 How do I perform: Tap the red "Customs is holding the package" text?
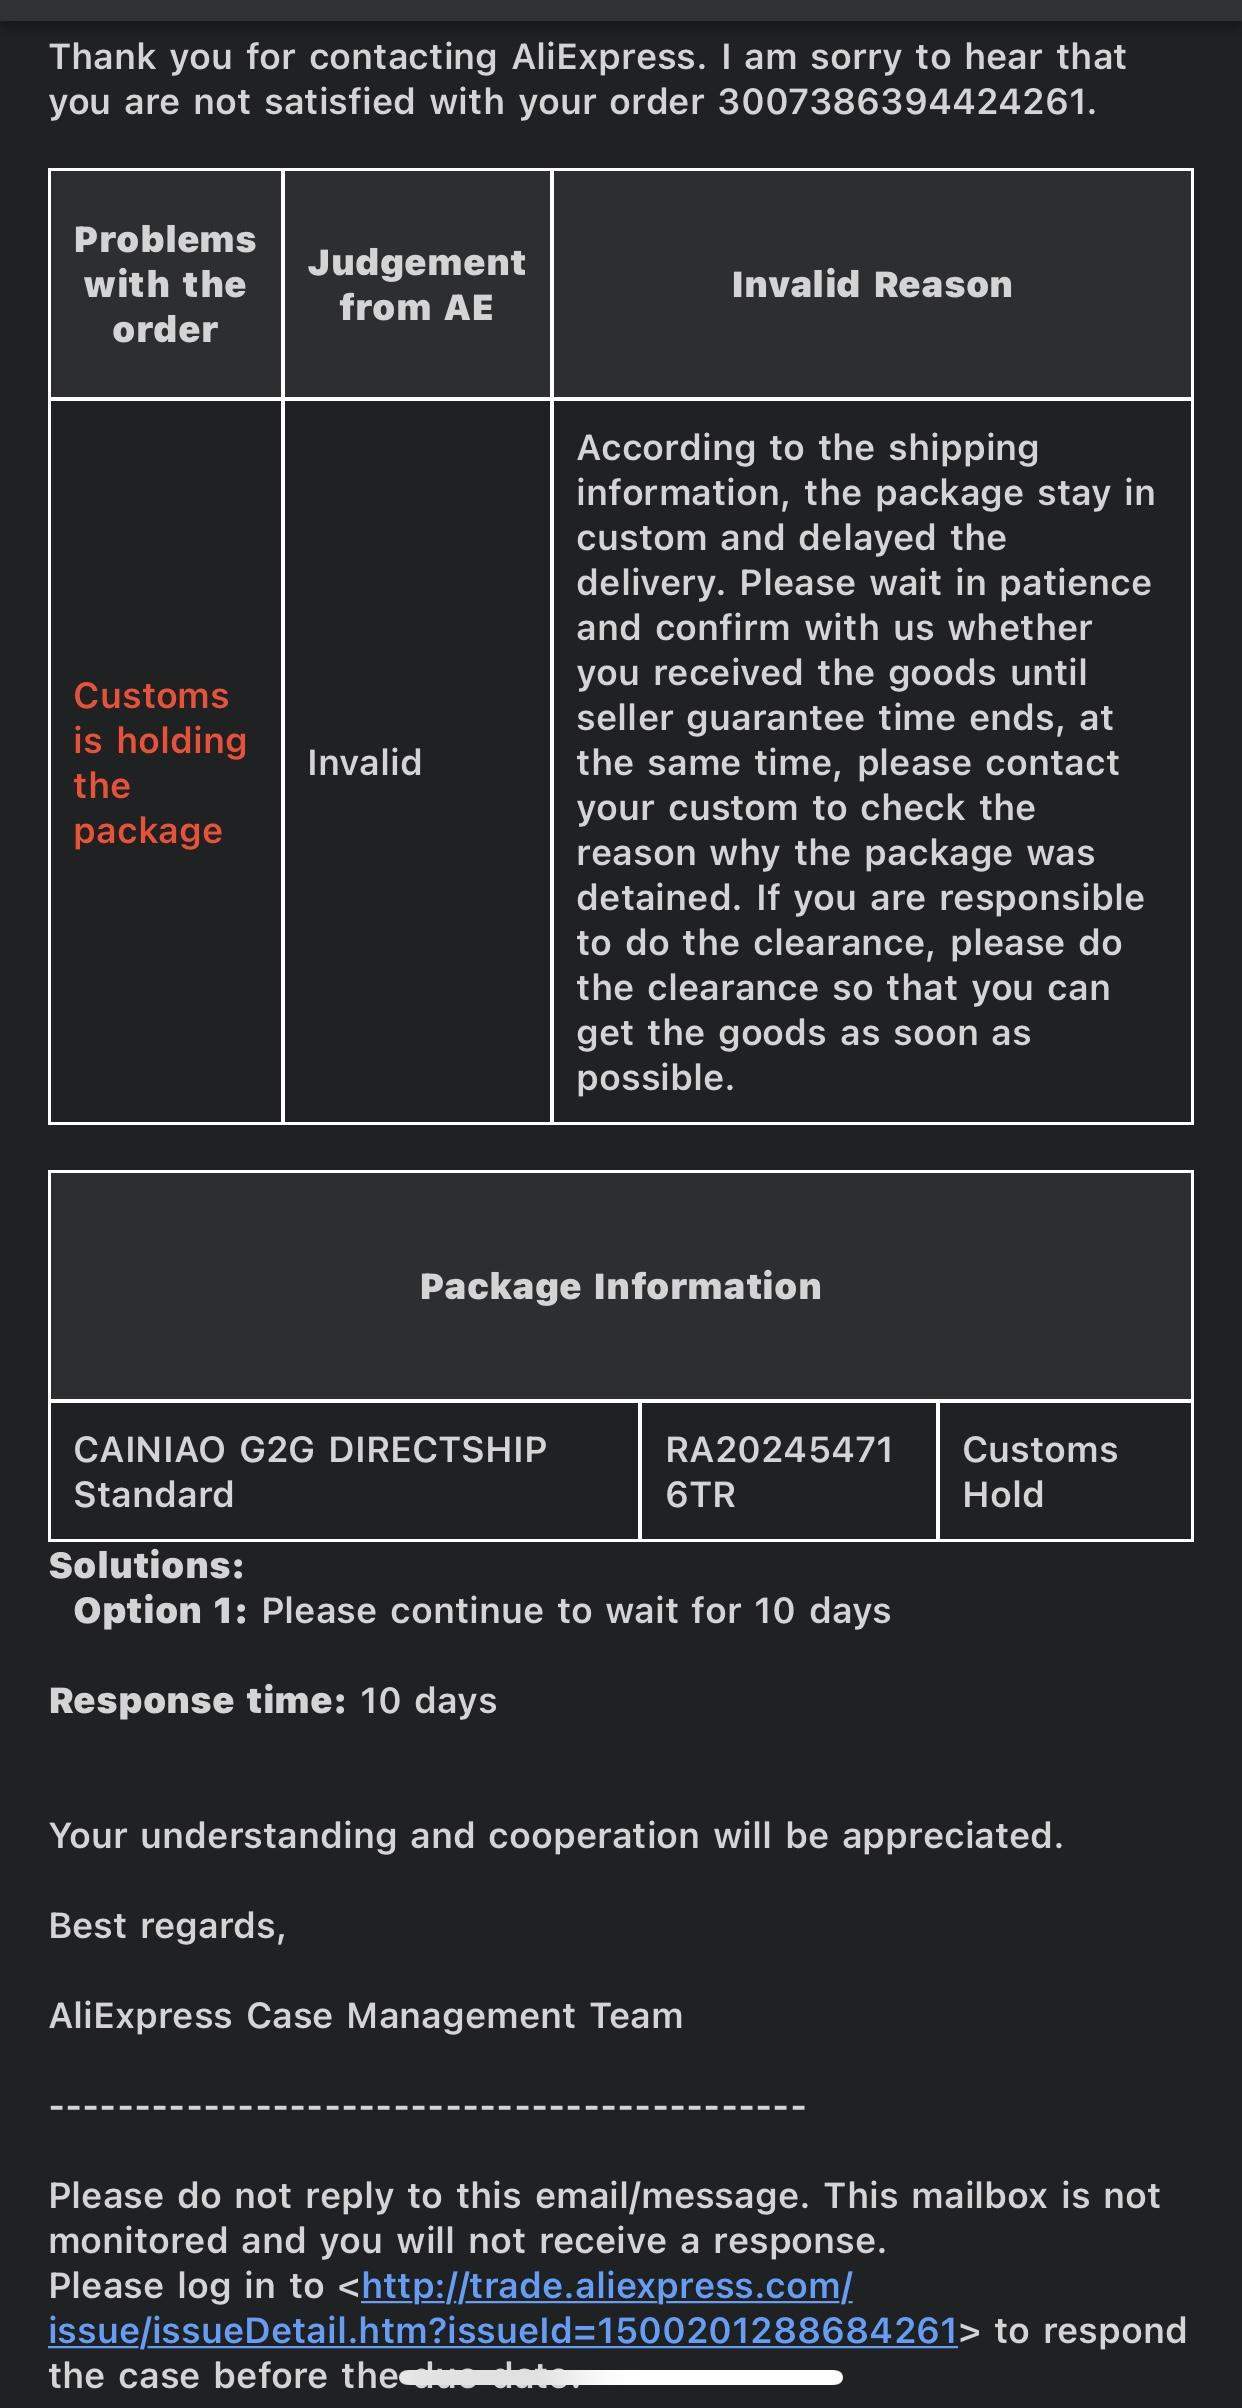pyautogui.click(x=159, y=763)
